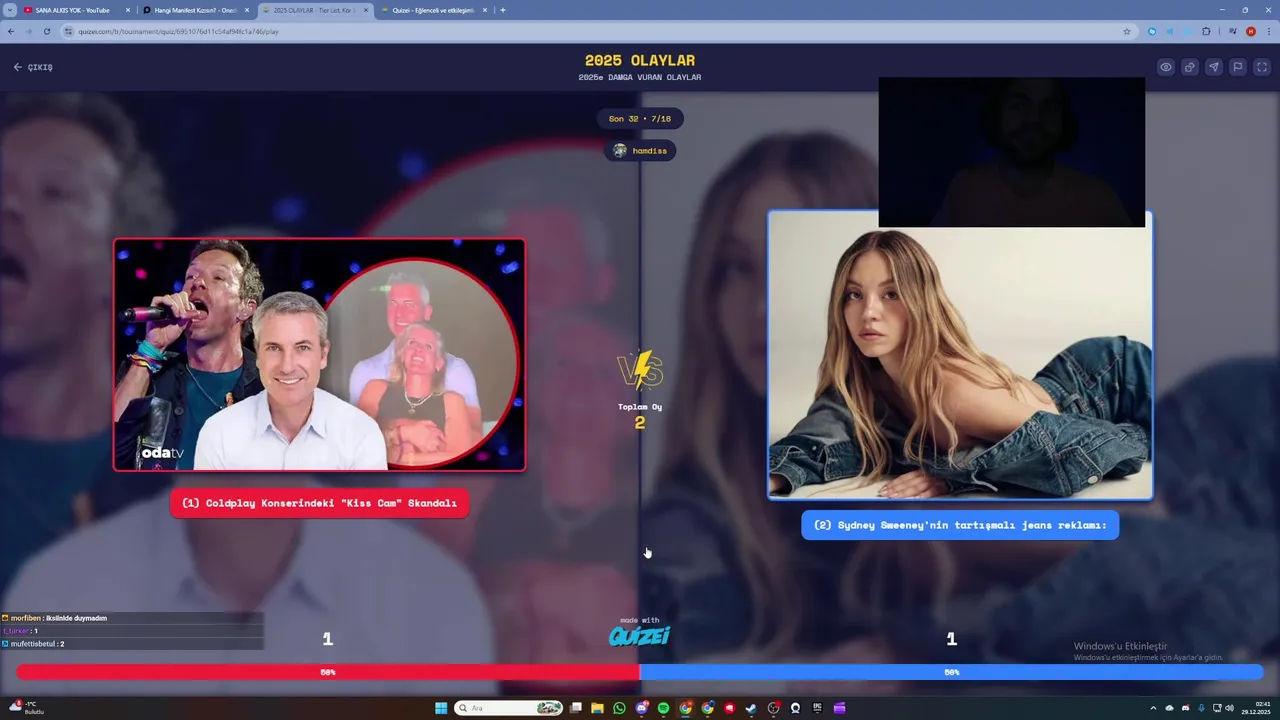Select the Sydney Sweeney jeans photo

tap(960, 355)
